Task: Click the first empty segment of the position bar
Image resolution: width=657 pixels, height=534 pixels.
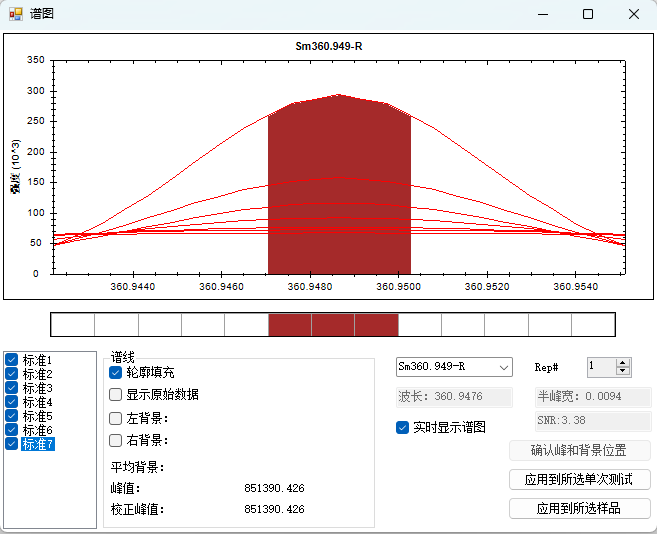Action: point(73,325)
